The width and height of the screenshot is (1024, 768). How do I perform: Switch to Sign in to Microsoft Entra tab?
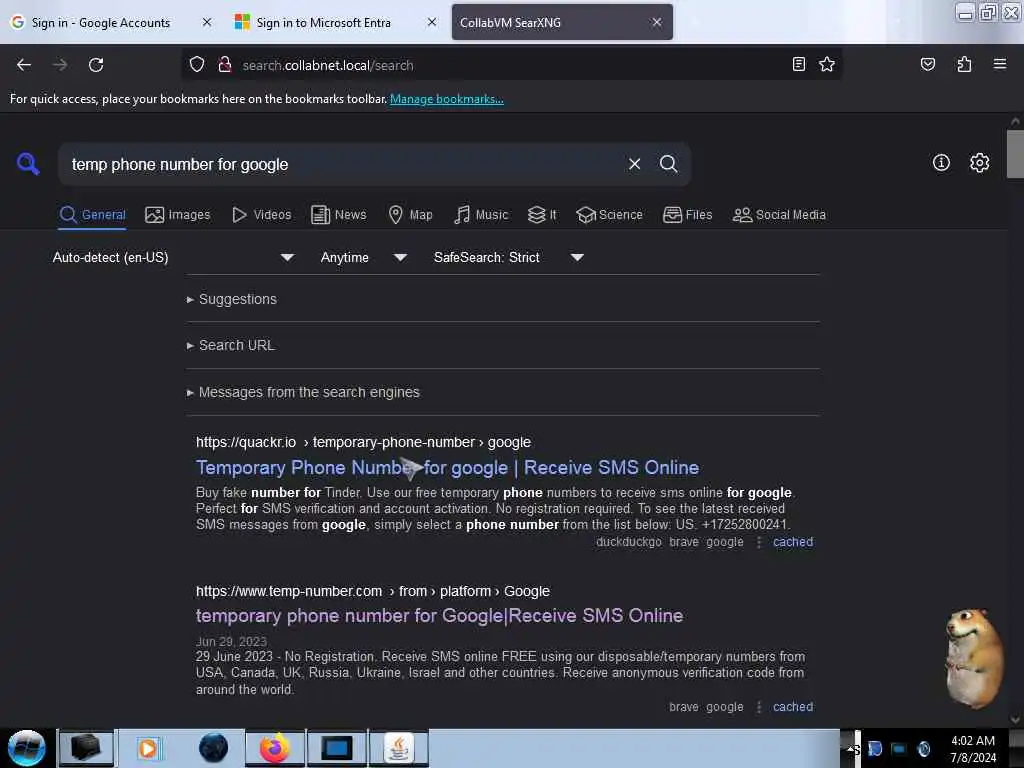click(323, 22)
